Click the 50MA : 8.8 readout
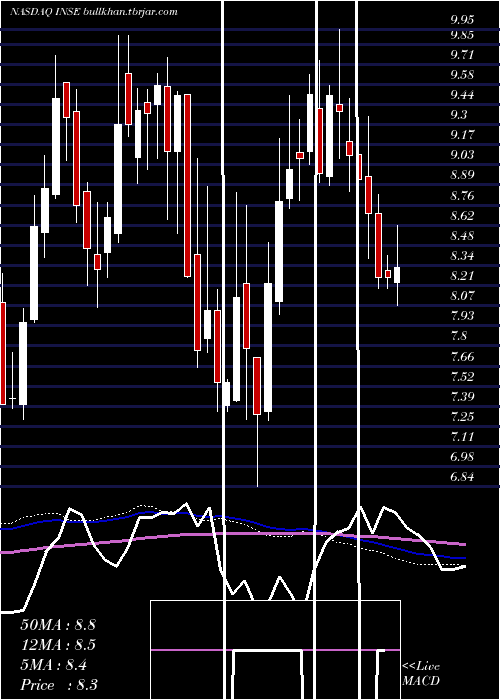The image size is (500, 700). (x=58, y=625)
